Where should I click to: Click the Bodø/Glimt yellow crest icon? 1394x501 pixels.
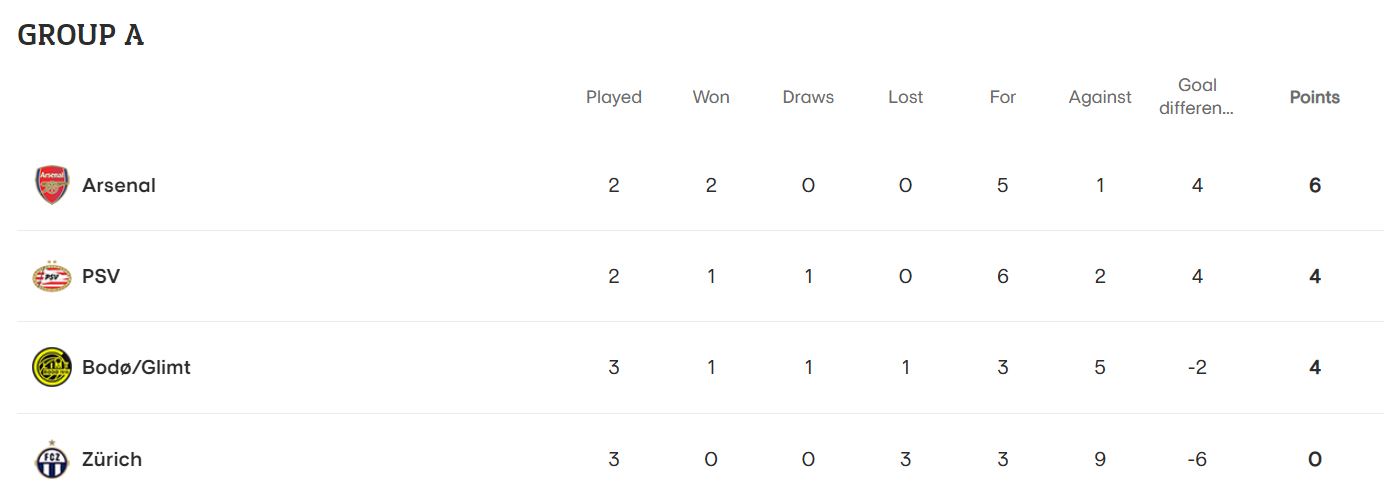pos(52,367)
